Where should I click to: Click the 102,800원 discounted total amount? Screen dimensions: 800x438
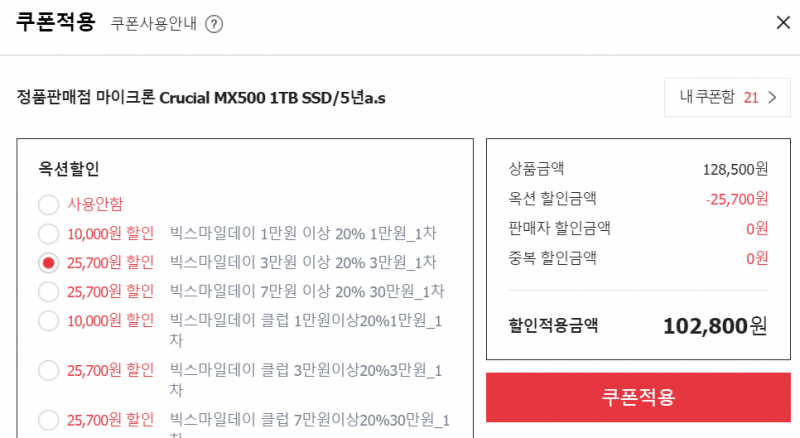715,326
